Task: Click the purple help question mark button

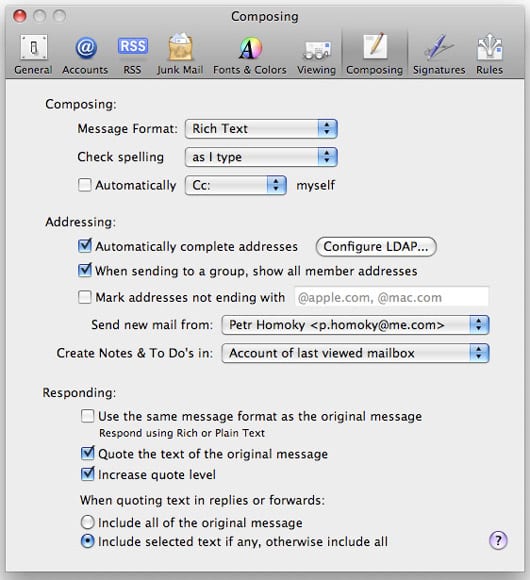Action: 498,541
